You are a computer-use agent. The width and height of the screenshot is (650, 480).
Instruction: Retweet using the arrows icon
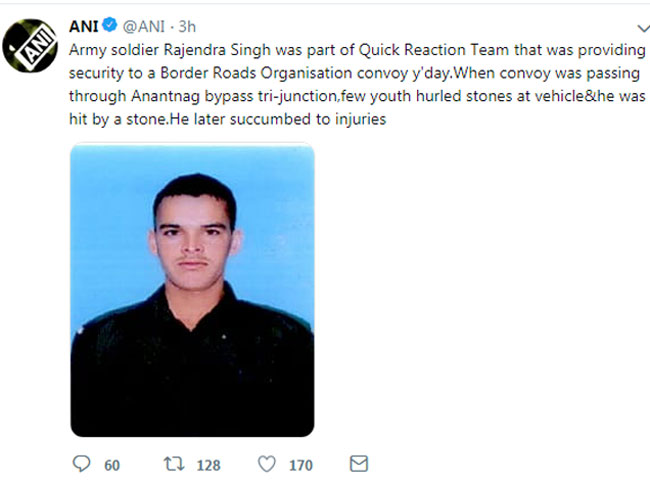tap(174, 464)
